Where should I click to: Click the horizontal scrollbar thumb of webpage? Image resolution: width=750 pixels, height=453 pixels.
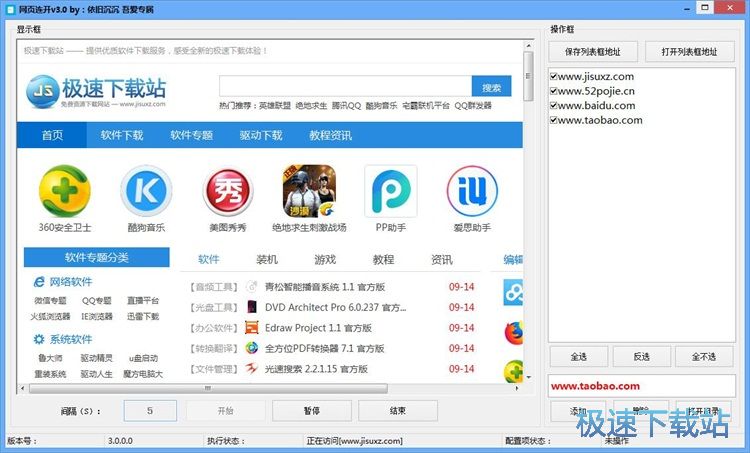tap(208, 388)
